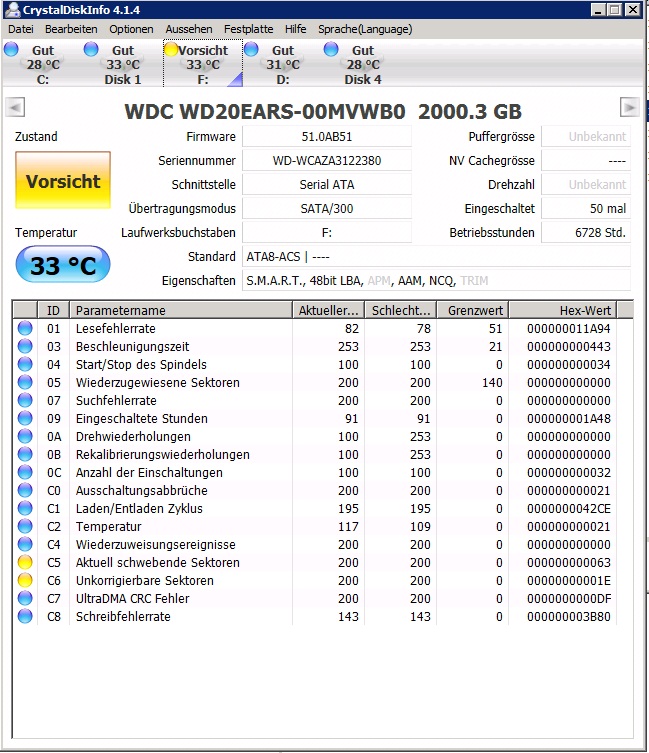
Task: Select the Disk 4 tab
Action: tap(363, 64)
